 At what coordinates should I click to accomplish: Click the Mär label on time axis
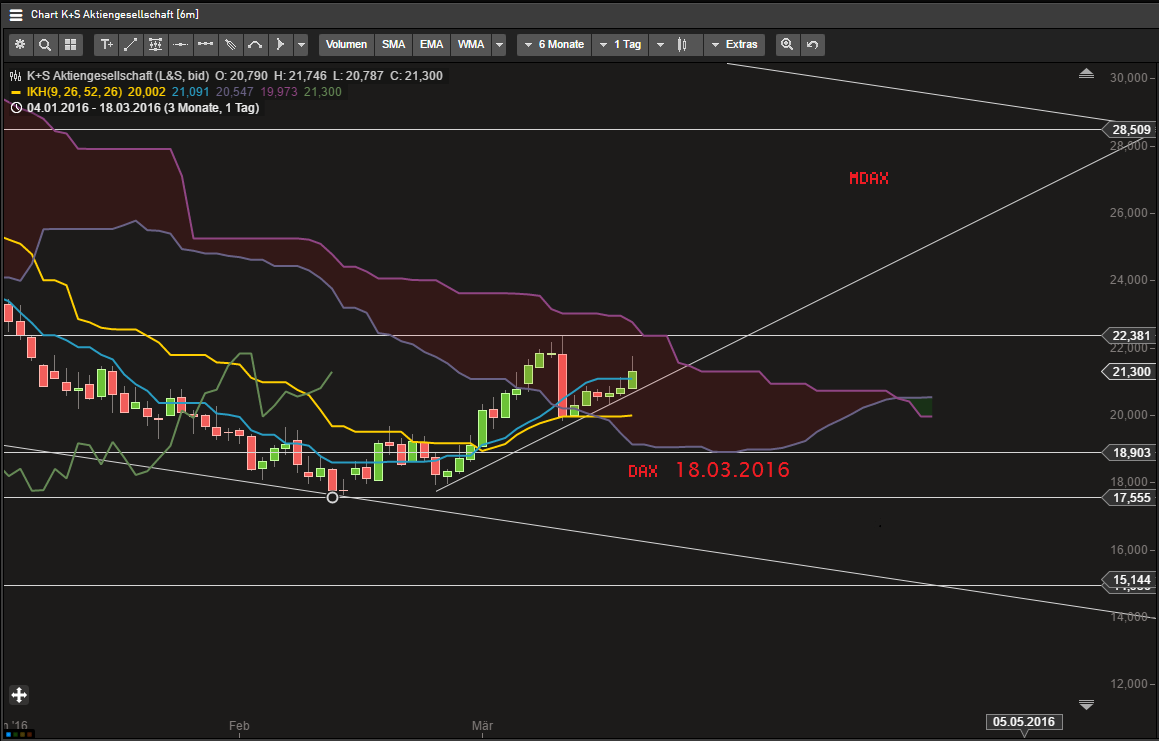click(x=482, y=725)
